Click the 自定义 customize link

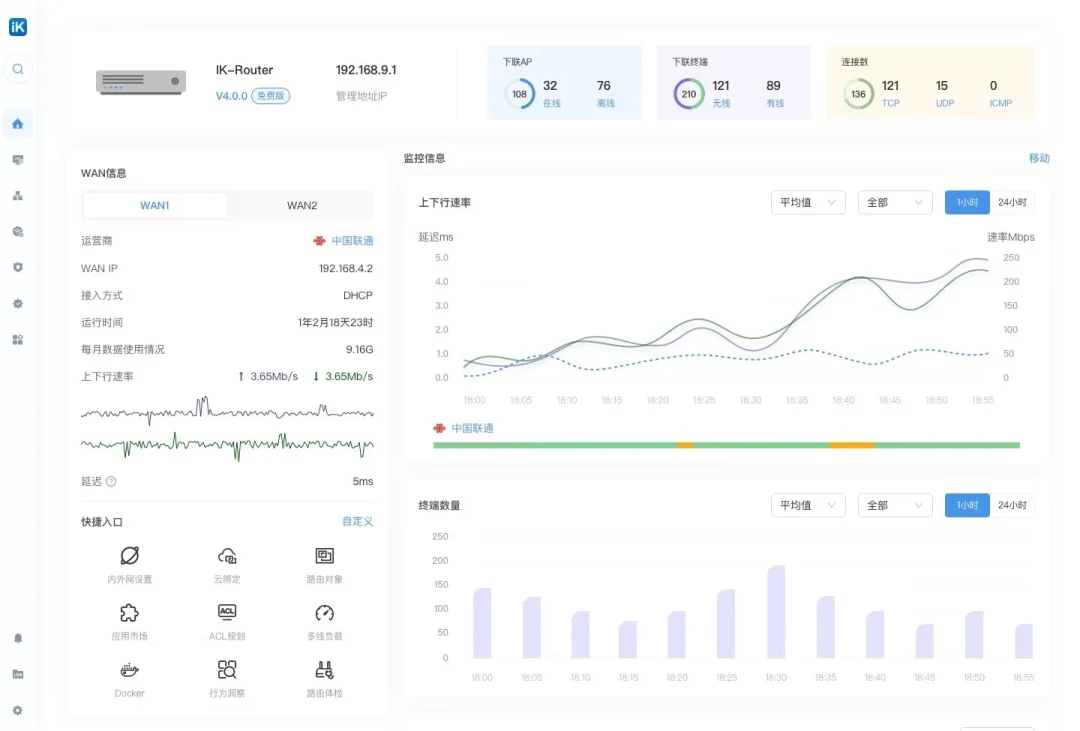pyautogui.click(x=357, y=522)
